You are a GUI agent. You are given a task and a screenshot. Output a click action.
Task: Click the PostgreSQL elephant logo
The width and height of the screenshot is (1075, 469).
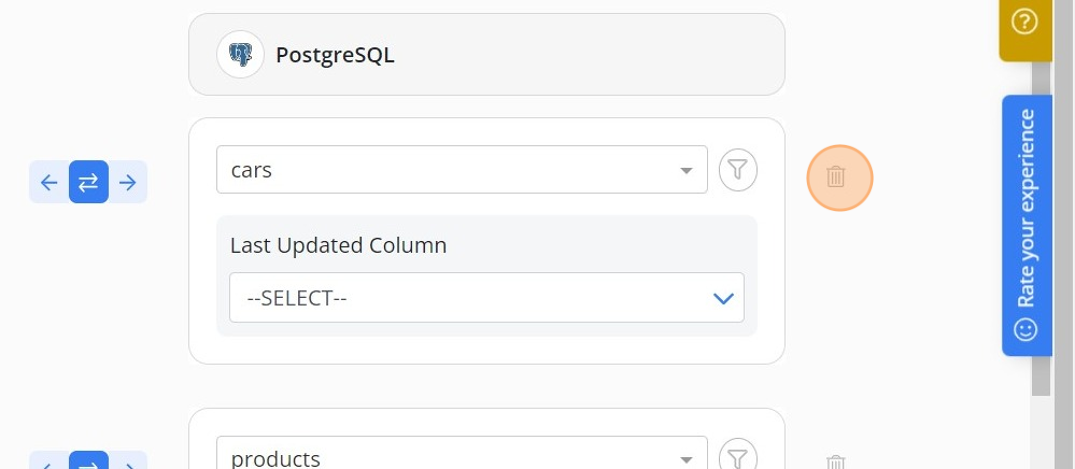(x=240, y=54)
